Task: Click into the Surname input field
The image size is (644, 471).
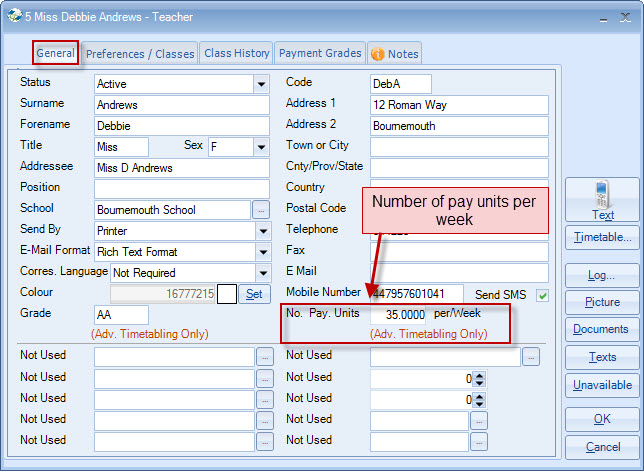Action: [182, 105]
